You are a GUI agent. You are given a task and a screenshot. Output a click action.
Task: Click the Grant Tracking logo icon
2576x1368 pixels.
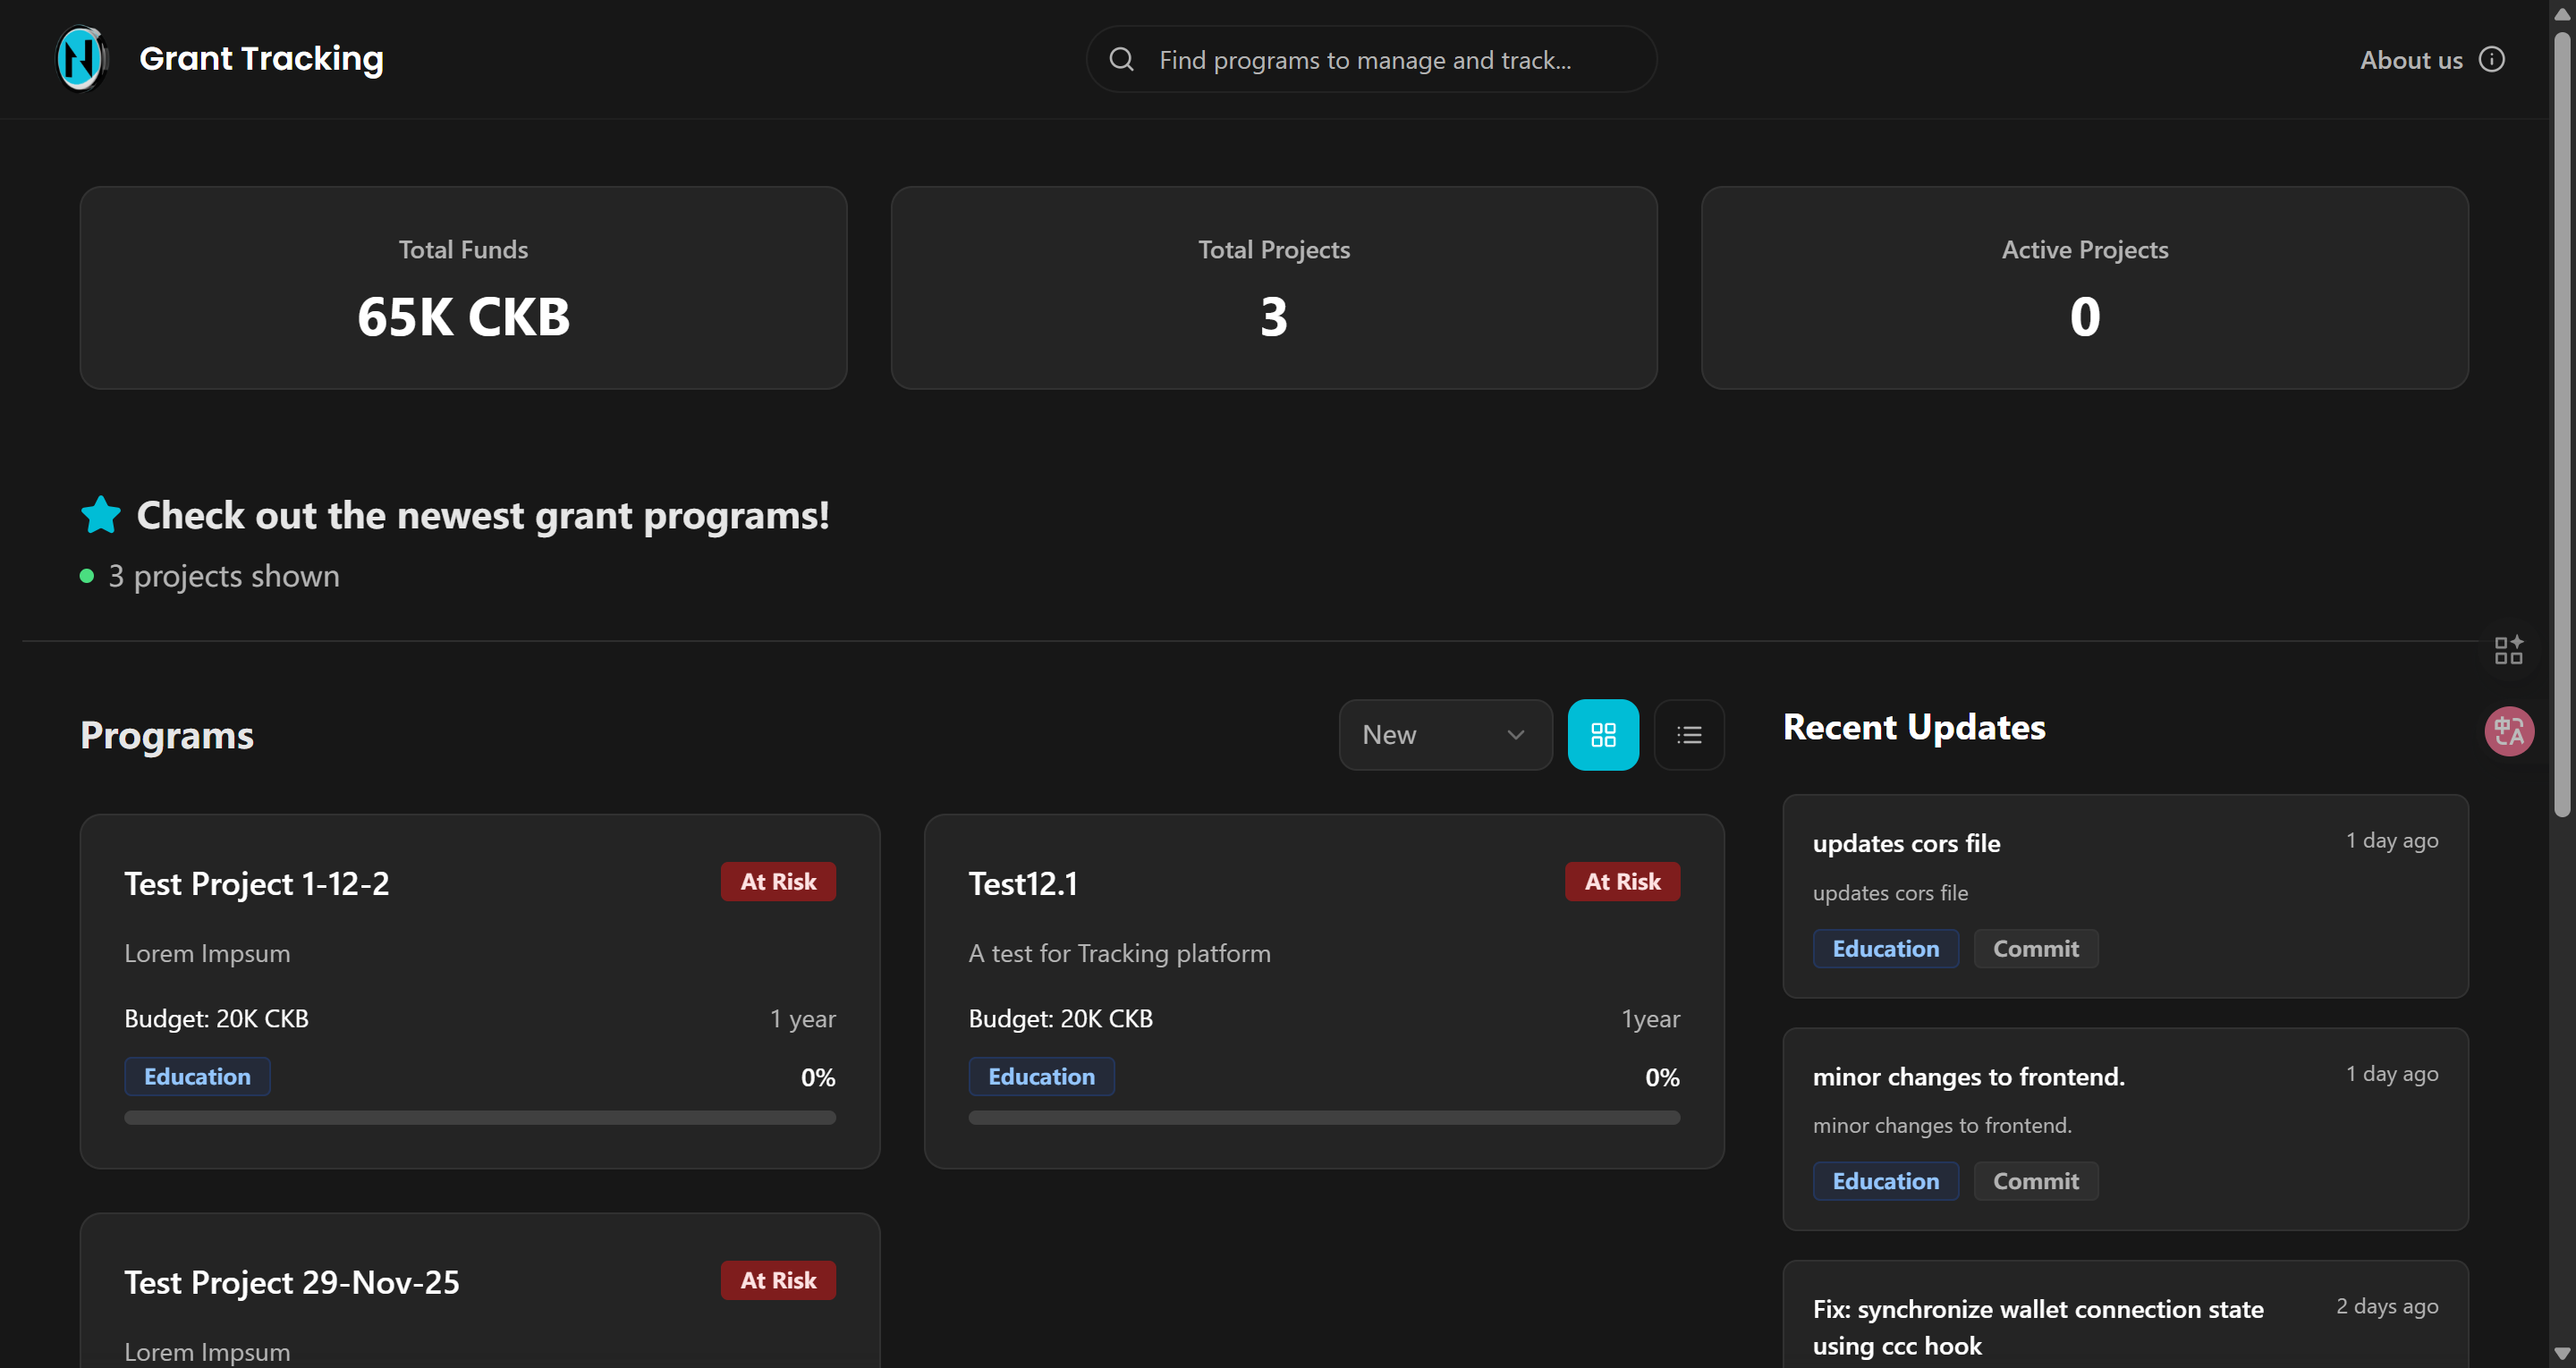[81, 58]
